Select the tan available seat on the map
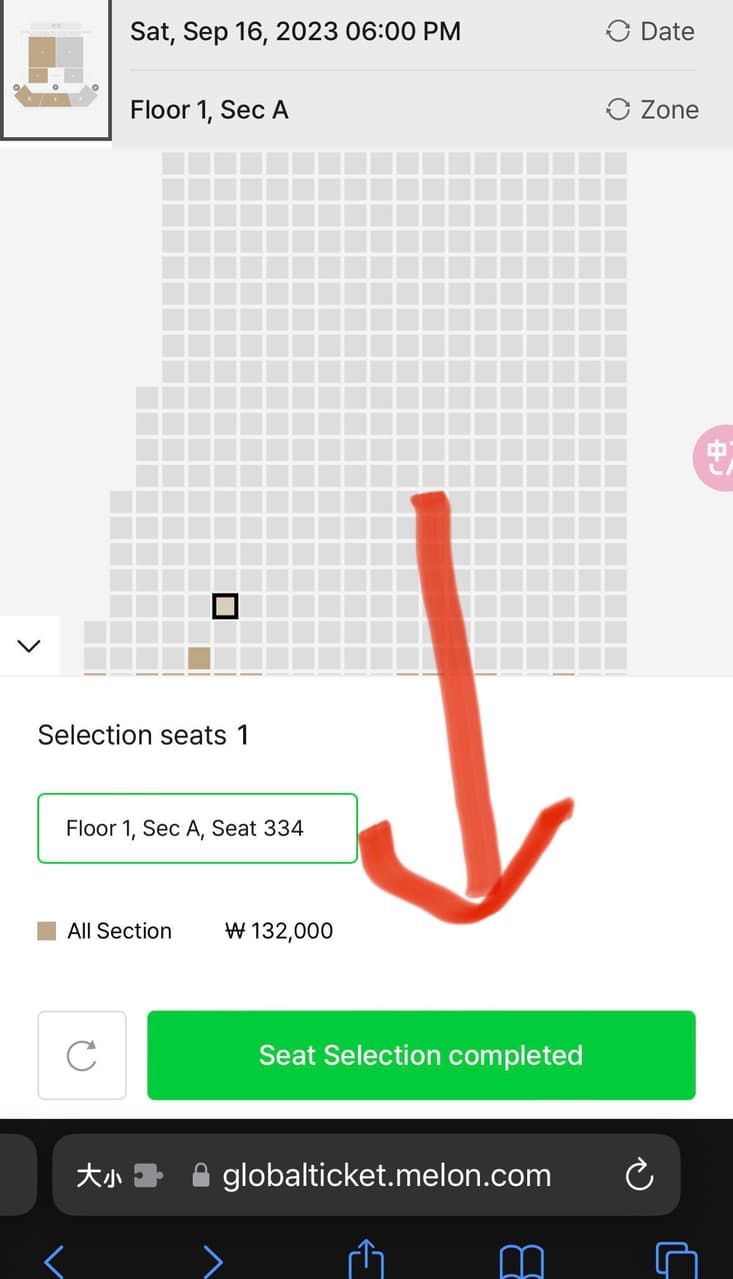This screenshot has width=733, height=1279. tap(198, 657)
